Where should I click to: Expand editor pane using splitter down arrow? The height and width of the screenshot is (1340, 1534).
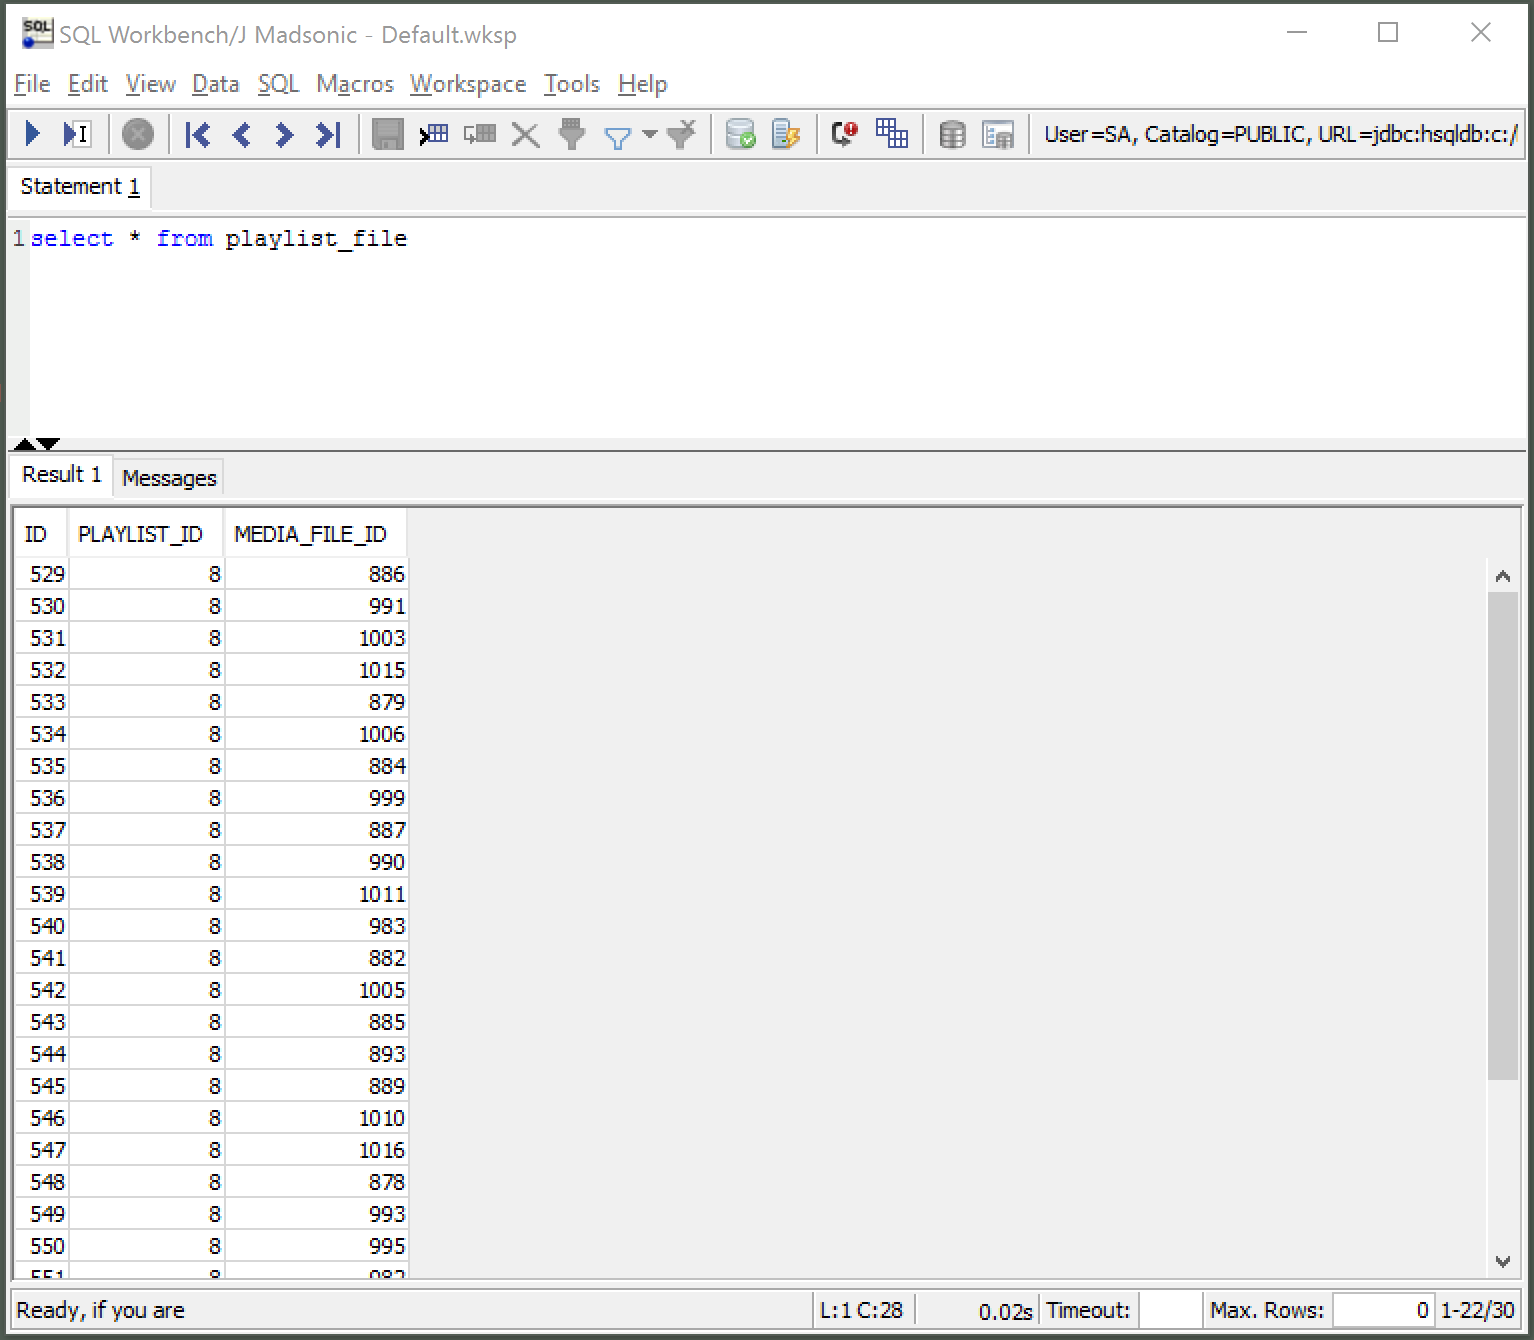(x=48, y=444)
